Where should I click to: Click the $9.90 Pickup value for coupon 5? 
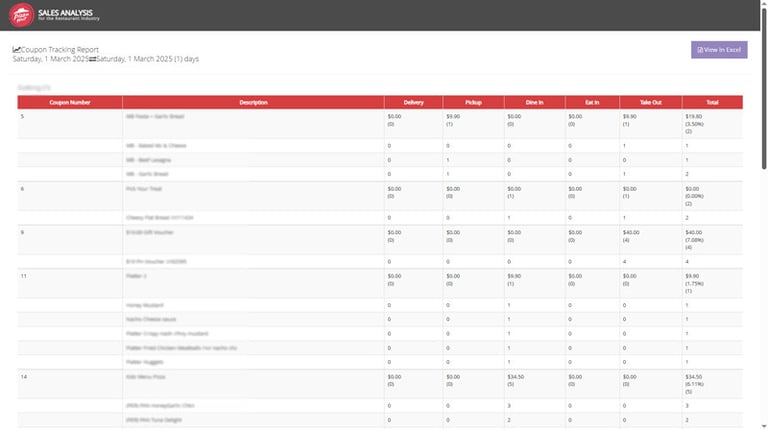(473, 124)
